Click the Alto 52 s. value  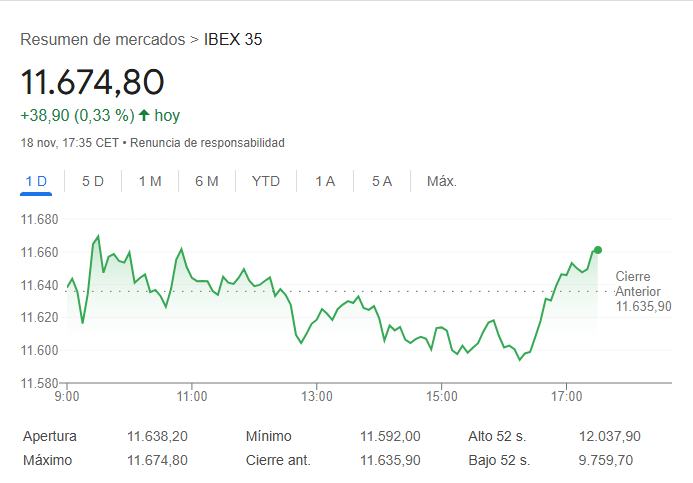[609, 436]
